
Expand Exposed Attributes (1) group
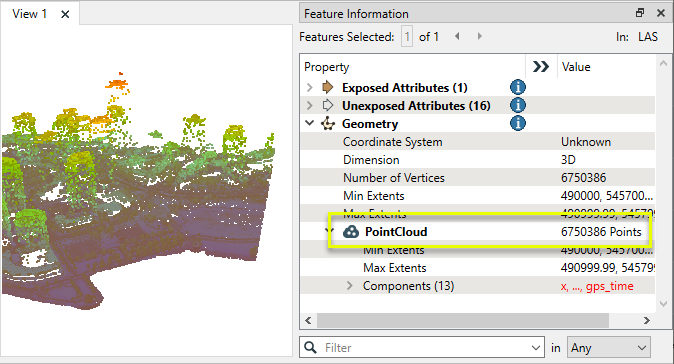click(309, 88)
